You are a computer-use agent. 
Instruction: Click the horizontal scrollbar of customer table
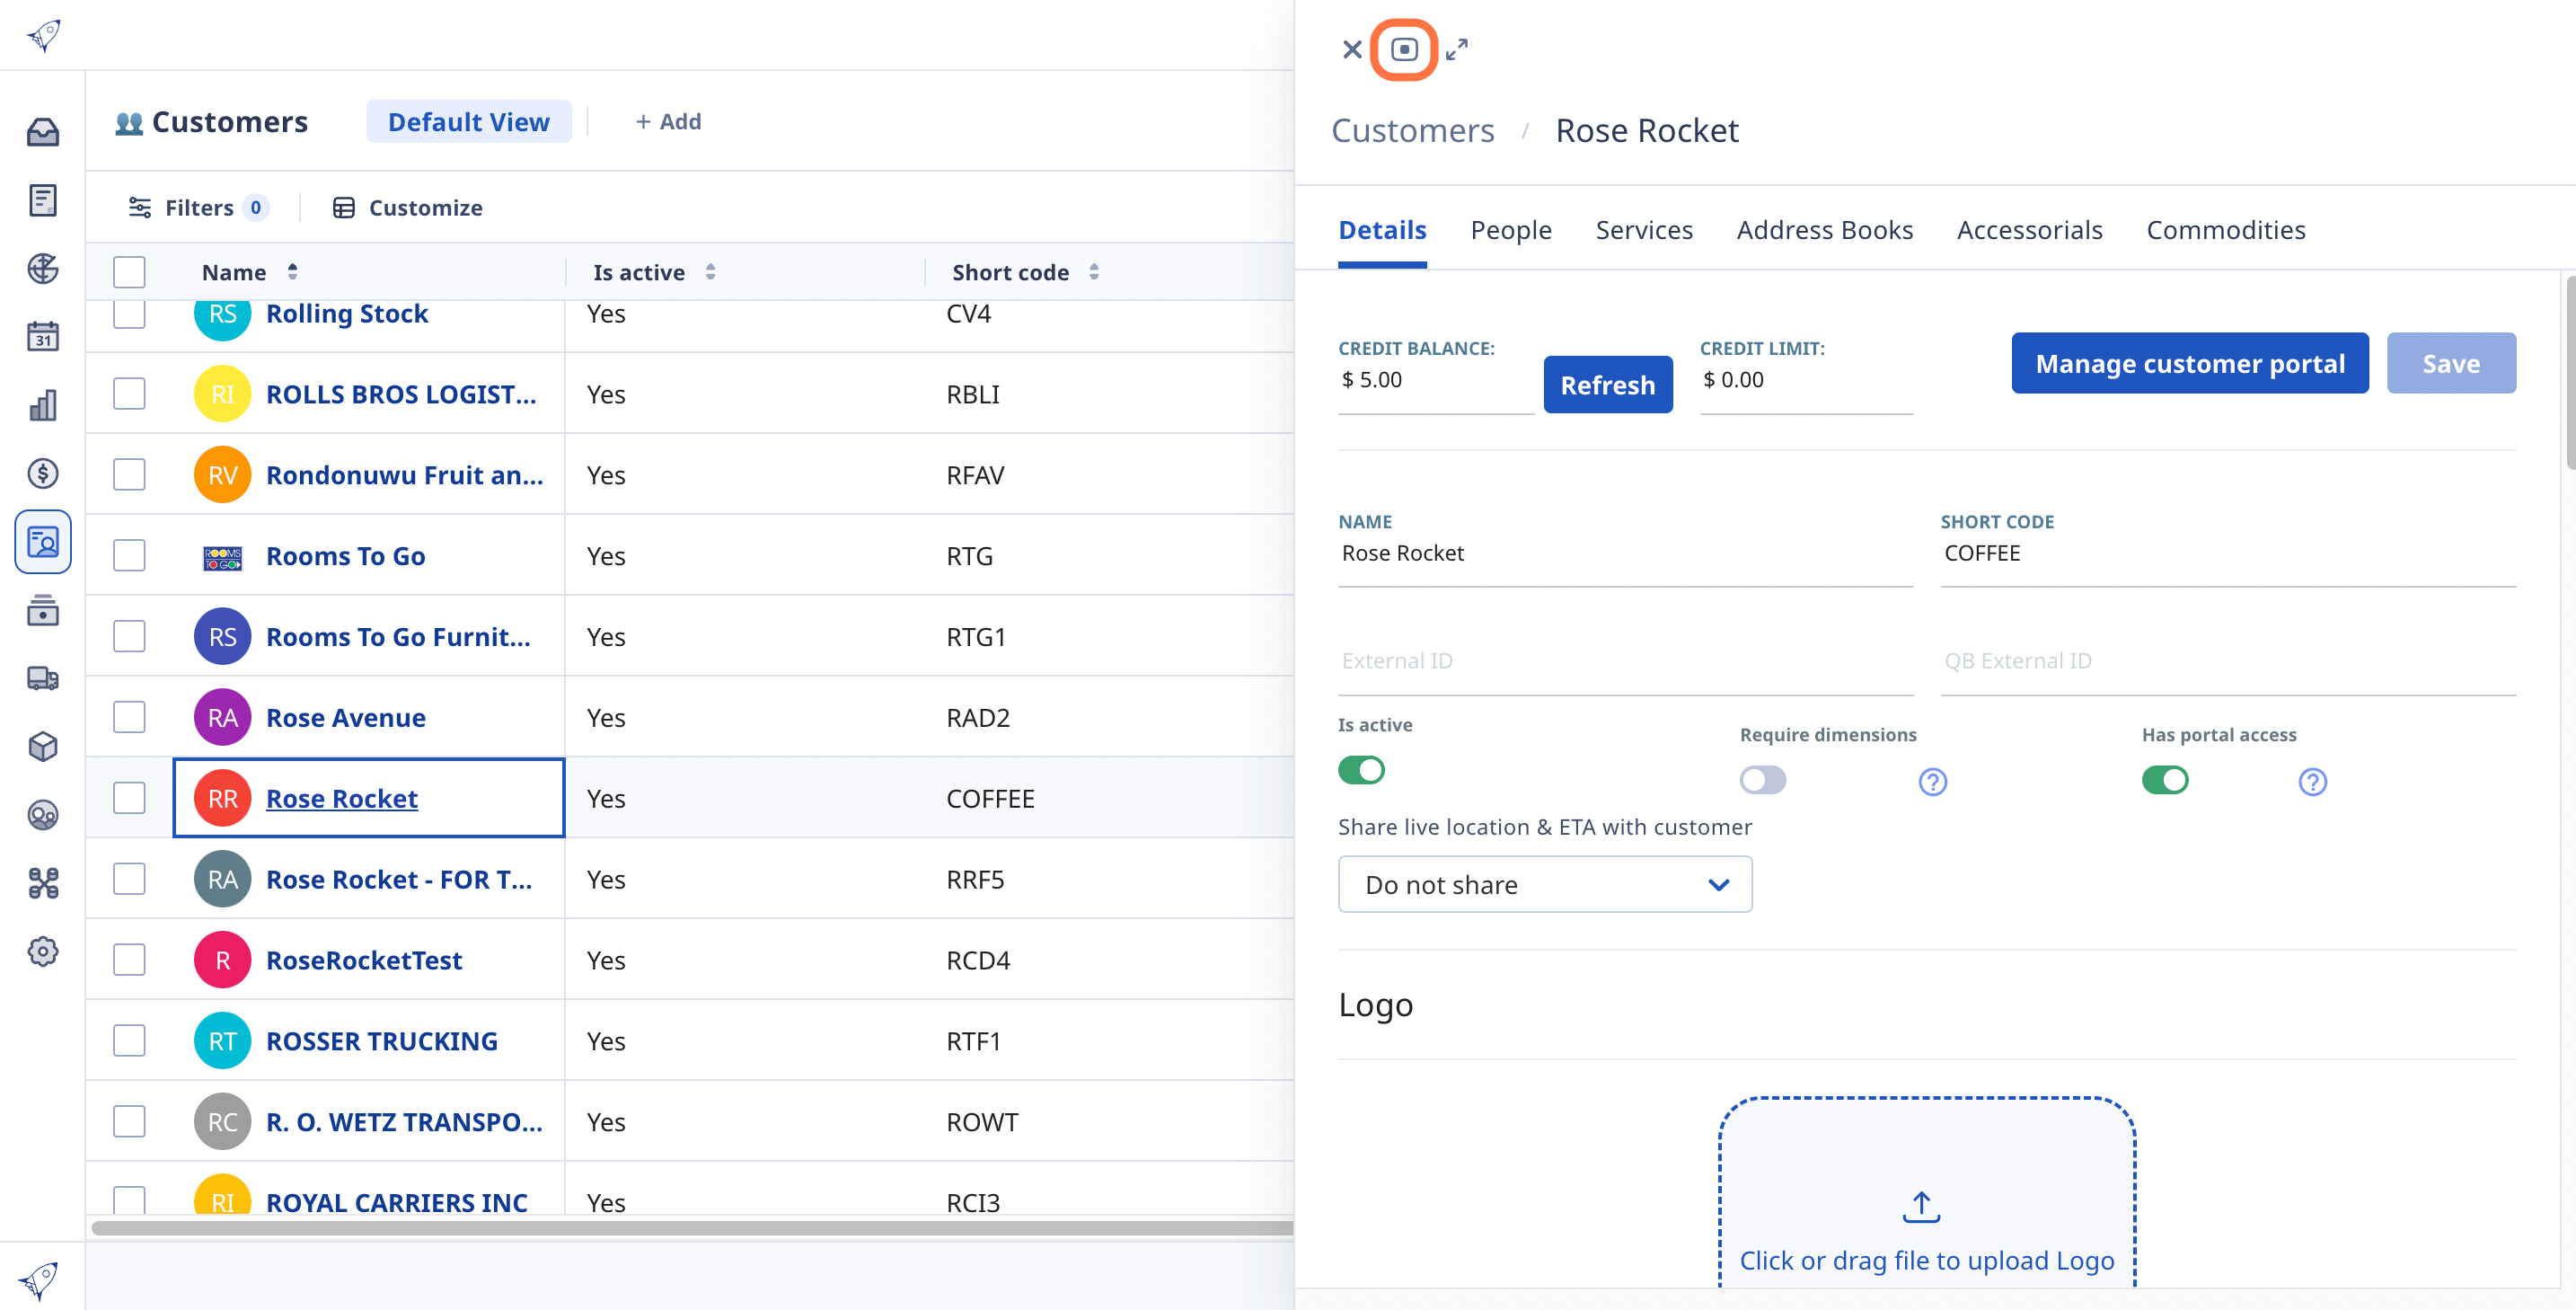[x=692, y=1228]
